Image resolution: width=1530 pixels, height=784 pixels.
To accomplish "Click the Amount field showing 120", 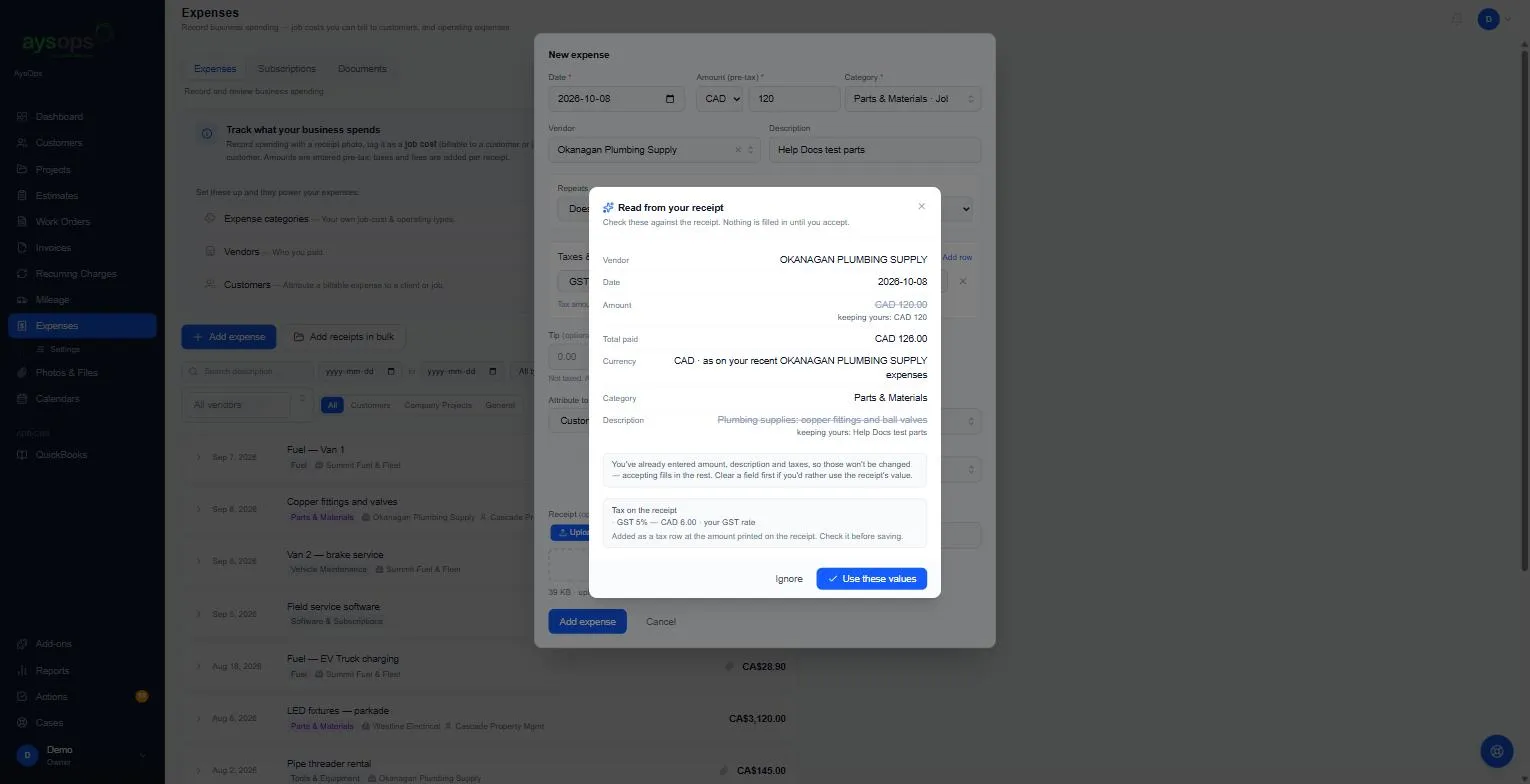I will 794,99.
